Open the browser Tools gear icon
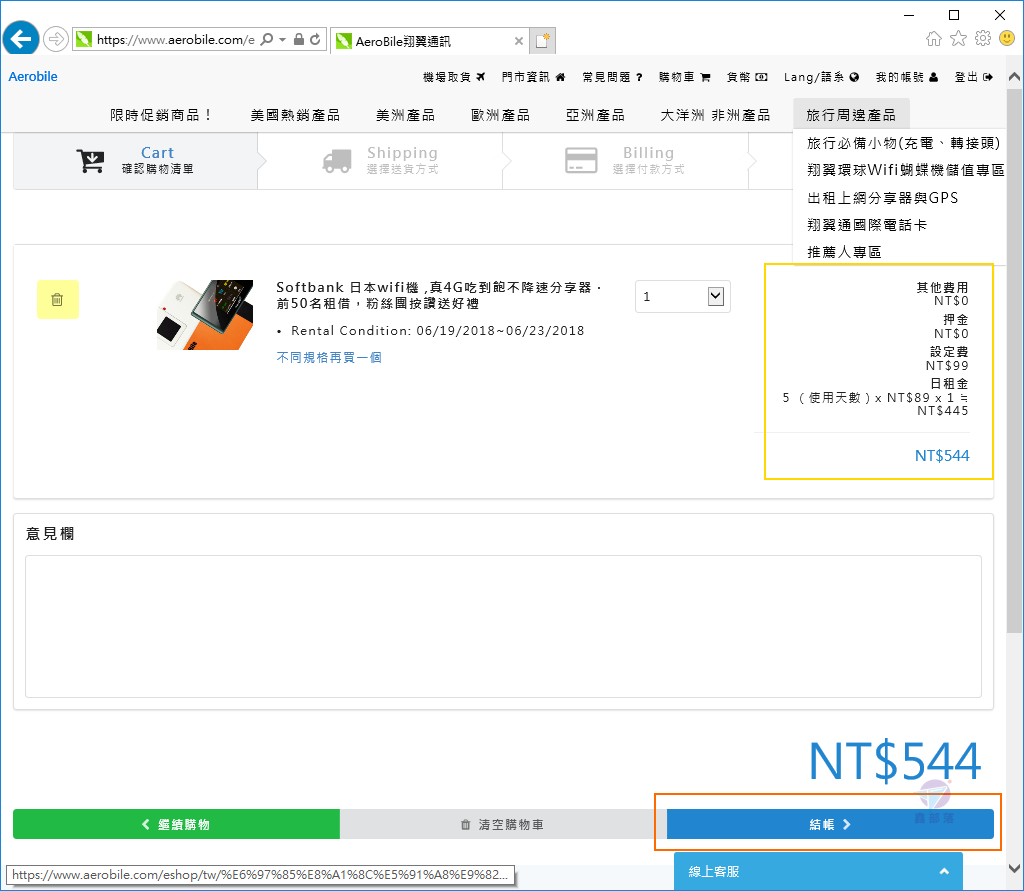Screen dimensions: 1024x891 983,39
